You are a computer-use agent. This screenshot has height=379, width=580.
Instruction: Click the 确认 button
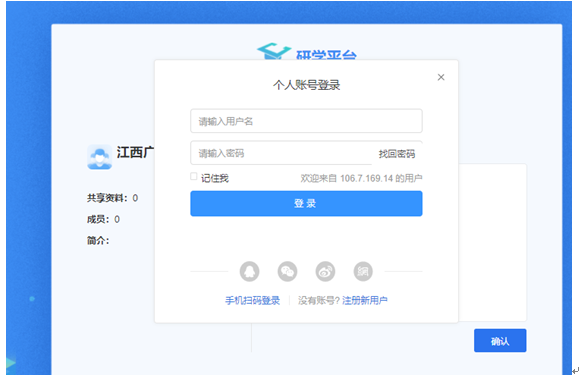500,341
